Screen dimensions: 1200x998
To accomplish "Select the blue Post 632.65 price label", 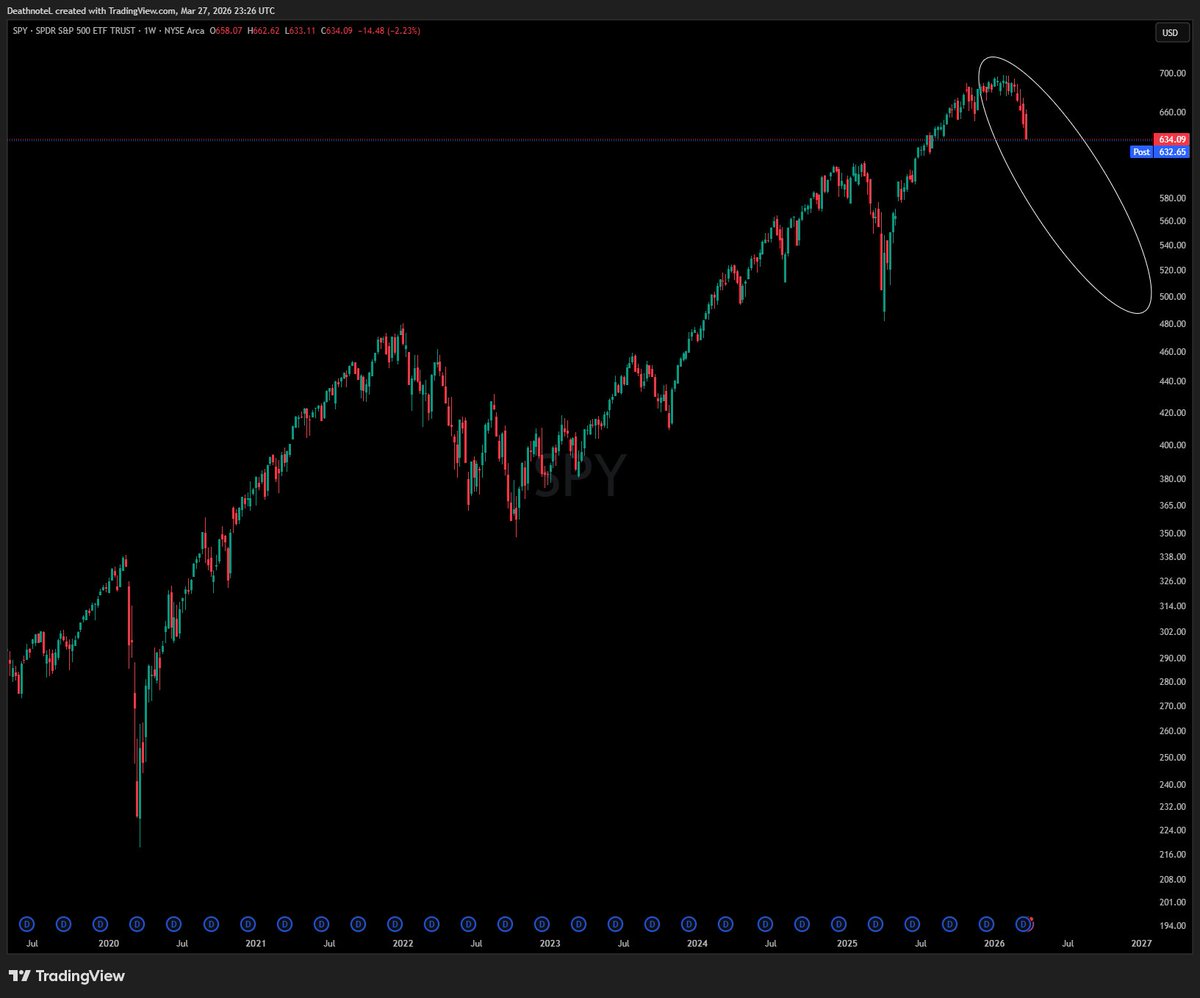I will (x=1159, y=152).
